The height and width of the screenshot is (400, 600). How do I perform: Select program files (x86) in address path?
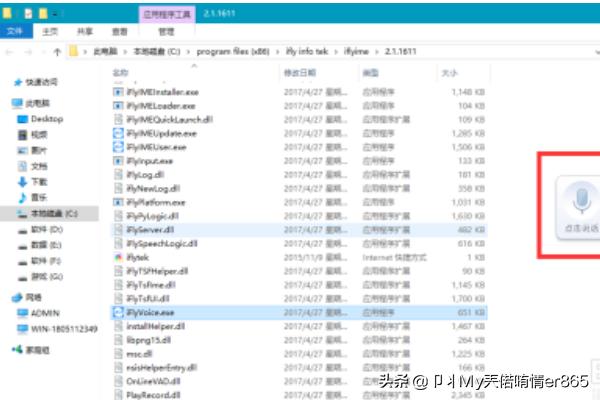(x=233, y=51)
